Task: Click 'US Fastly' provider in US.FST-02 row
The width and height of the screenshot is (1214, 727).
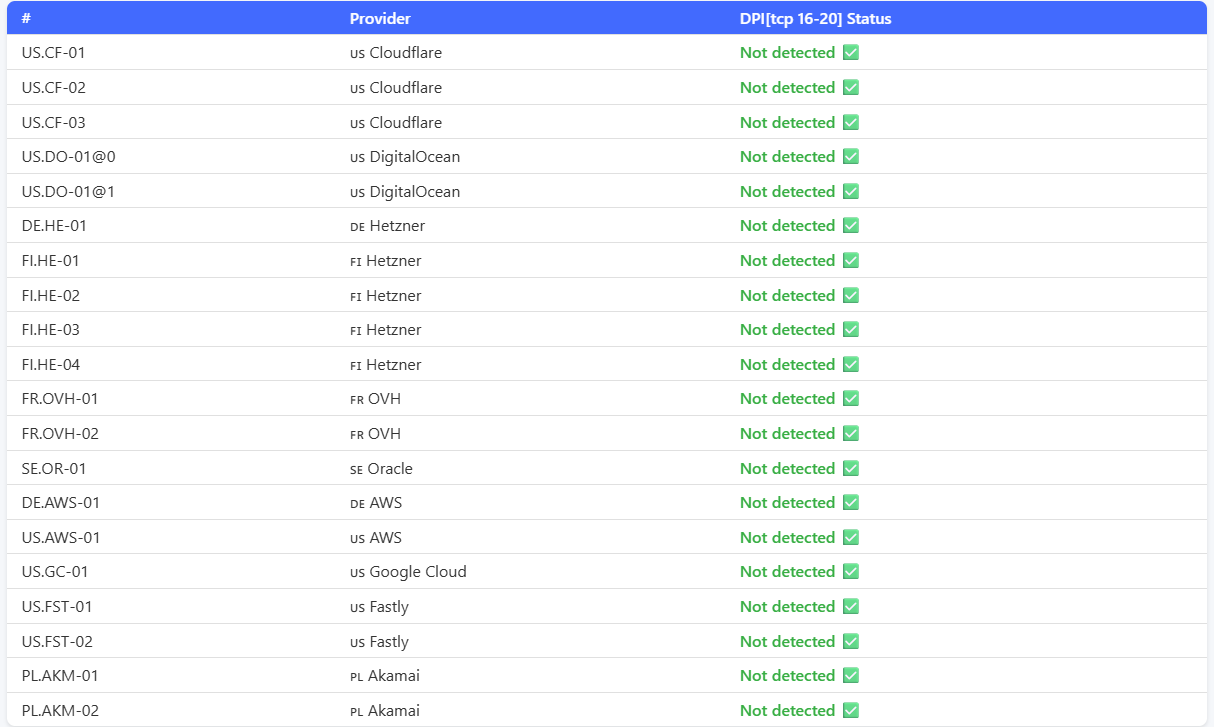Action: pyautogui.click(x=379, y=641)
